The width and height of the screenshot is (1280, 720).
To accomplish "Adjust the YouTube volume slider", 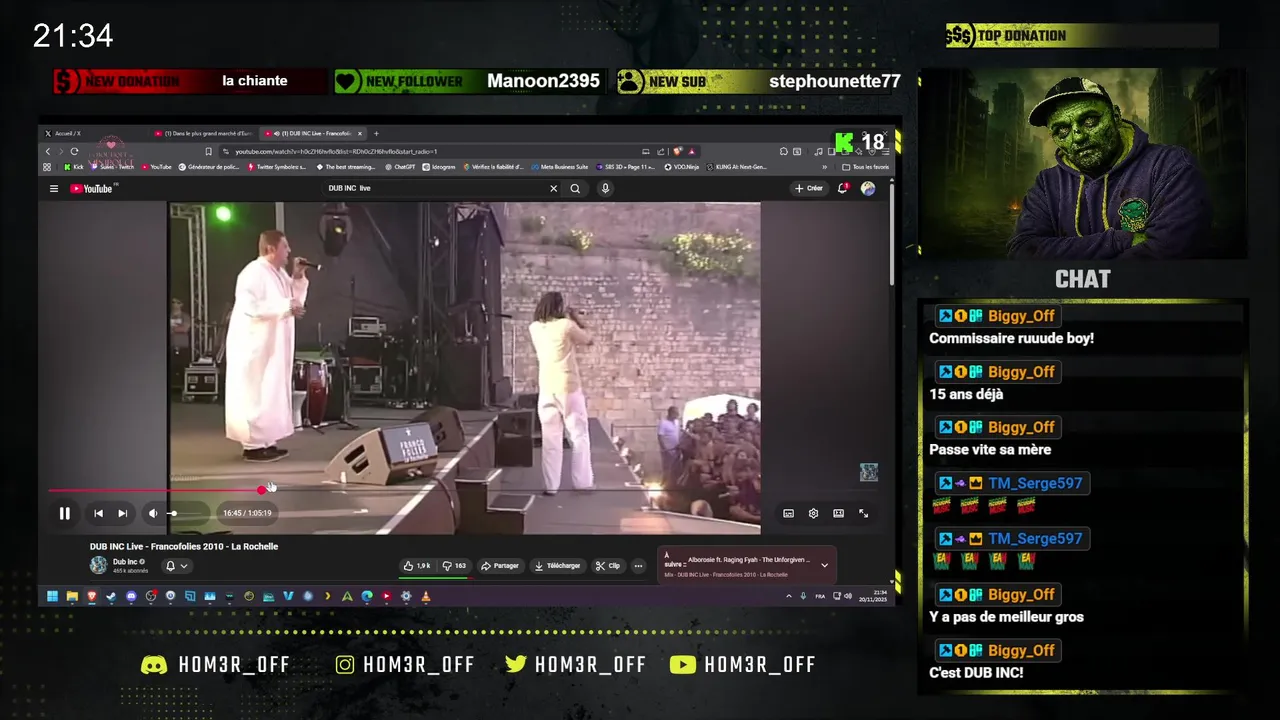I will point(186,513).
